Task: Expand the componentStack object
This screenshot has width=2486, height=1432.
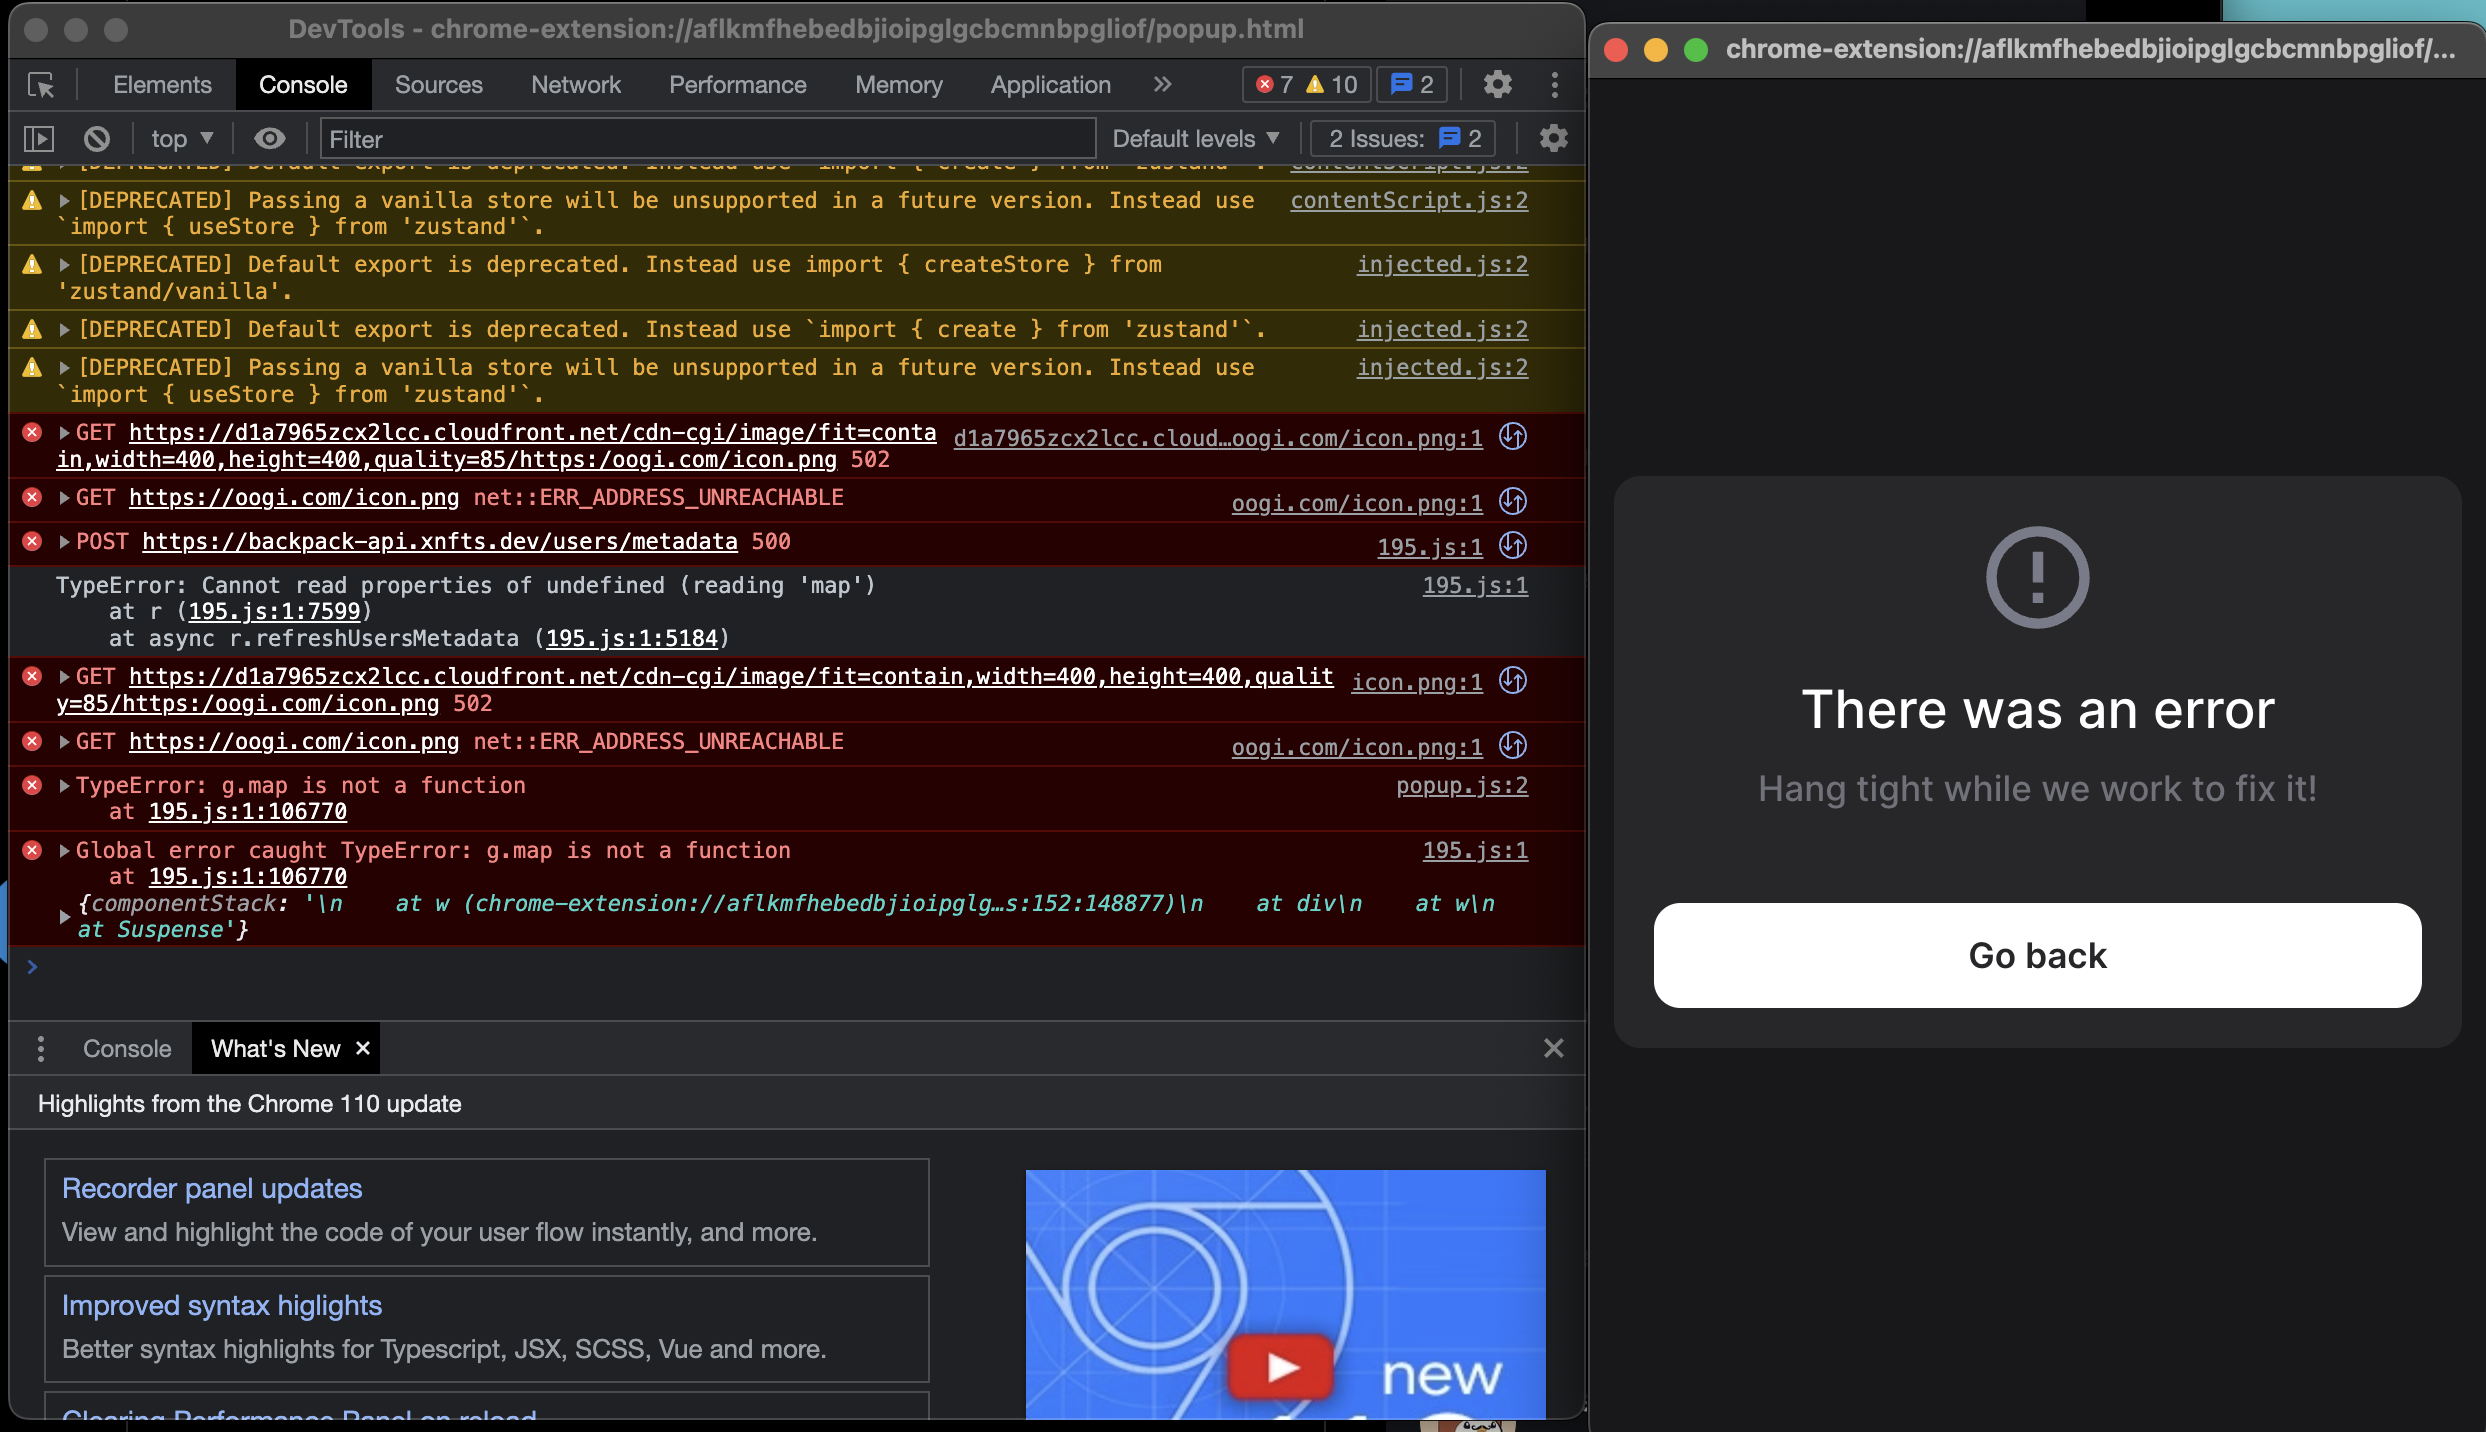Action: point(64,917)
